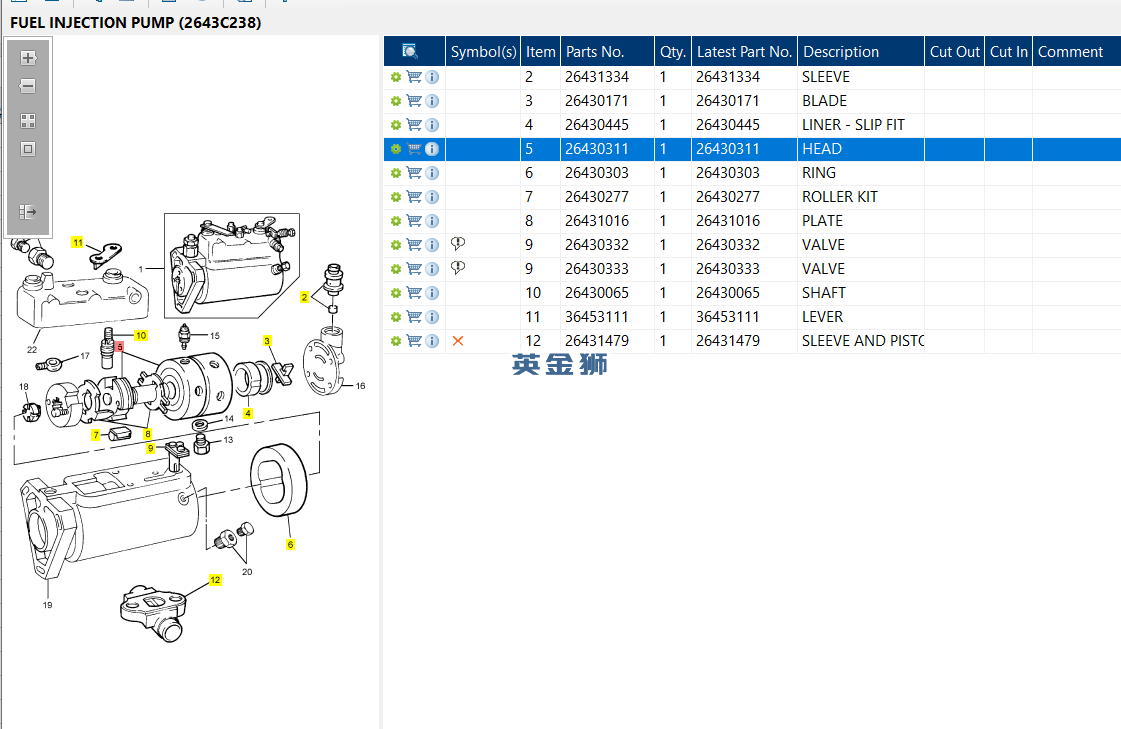Open the note bubble for VALVE 26430332
This screenshot has width=1121, height=729.
(x=458, y=244)
